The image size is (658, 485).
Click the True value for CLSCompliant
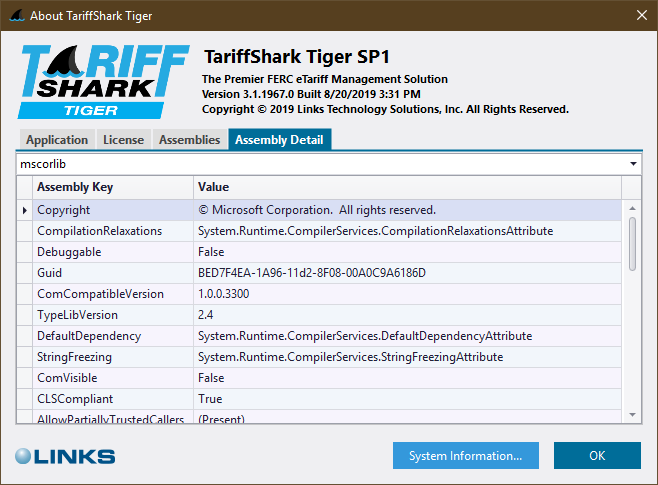pos(407,399)
